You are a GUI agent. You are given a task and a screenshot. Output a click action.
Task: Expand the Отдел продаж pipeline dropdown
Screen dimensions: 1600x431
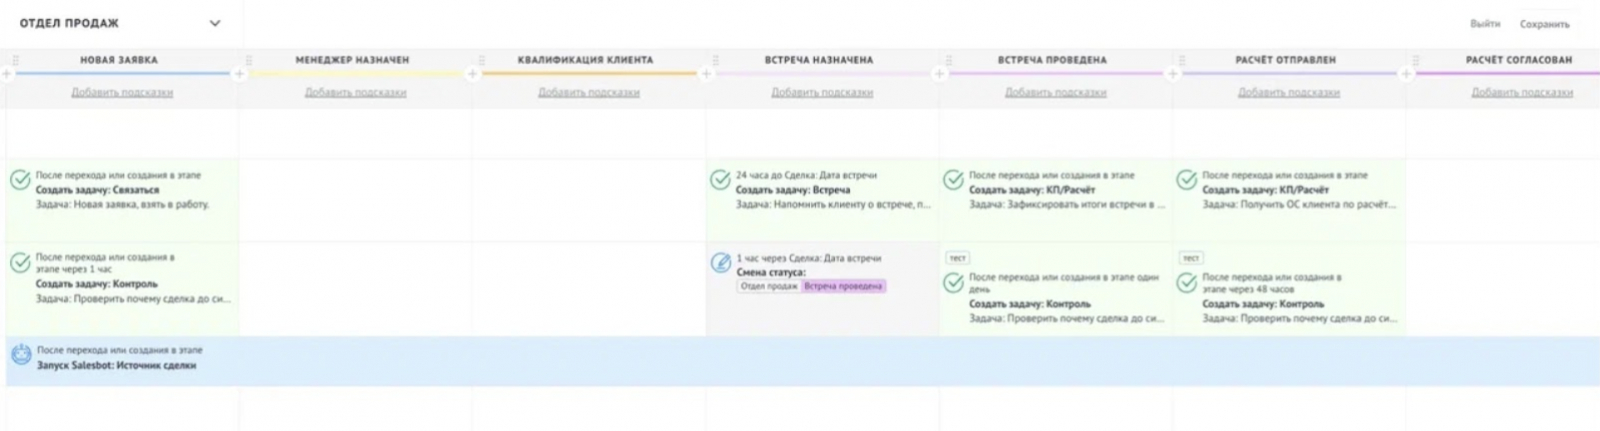214,23
